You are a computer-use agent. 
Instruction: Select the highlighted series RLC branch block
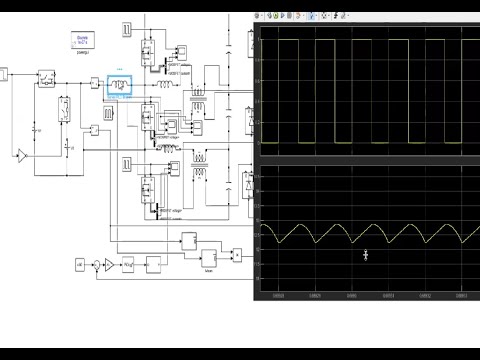[120, 86]
